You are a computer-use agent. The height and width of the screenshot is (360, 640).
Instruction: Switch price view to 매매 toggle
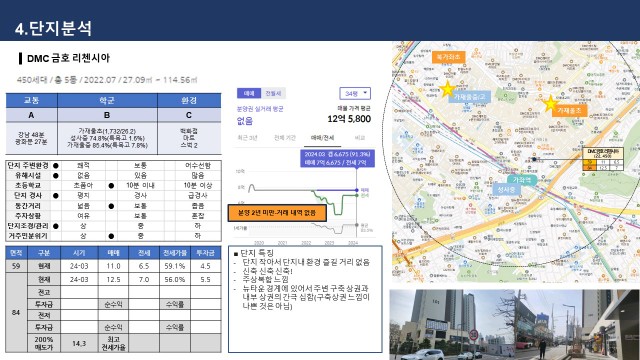coord(249,93)
